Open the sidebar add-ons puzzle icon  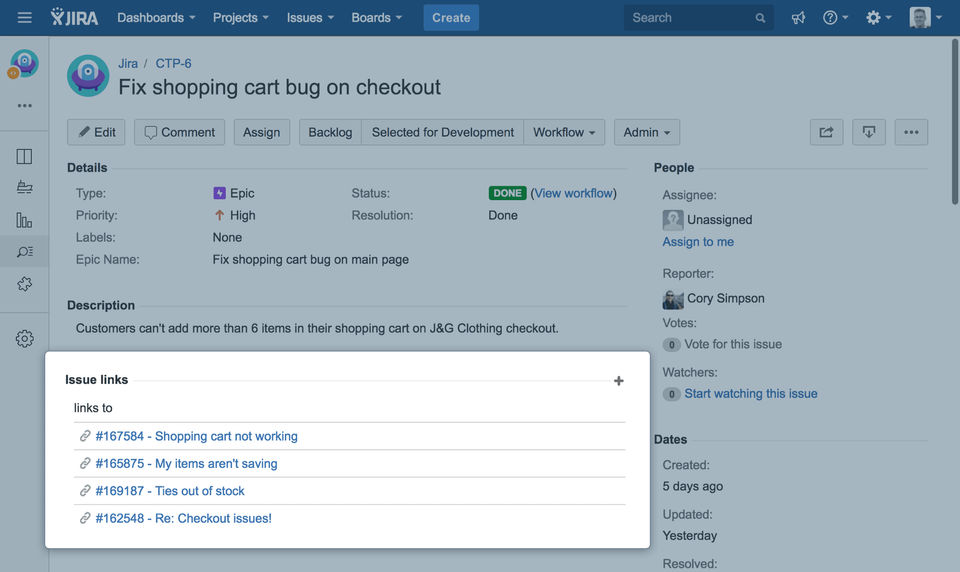tap(25, 284)
